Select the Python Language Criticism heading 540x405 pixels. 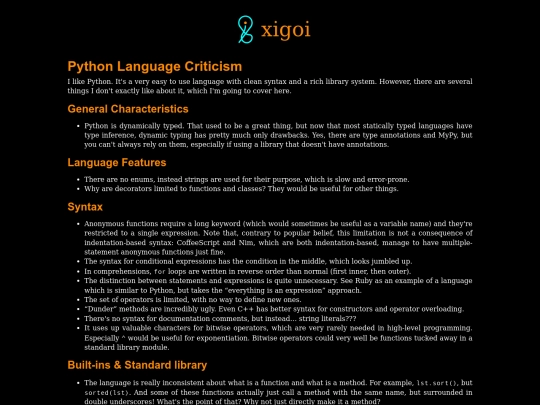pos(155,66)
